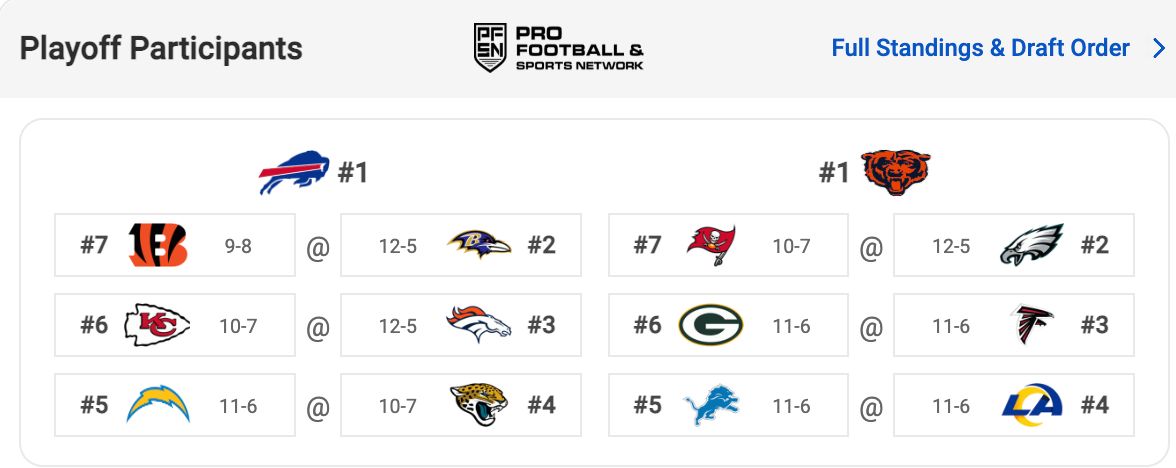Select the Detroit Lions #5 logo
The width and height of the screenshot is (1176, 468).
pyautogui.click(x=712, y=405)
